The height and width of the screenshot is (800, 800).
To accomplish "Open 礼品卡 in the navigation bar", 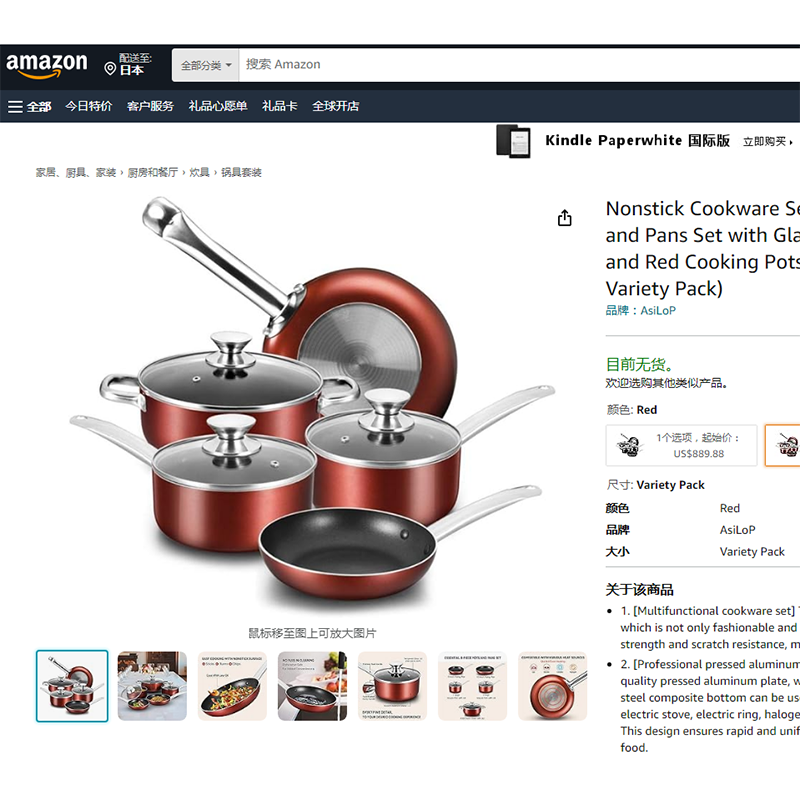I will pyautogui.click(x=280, y=106).
